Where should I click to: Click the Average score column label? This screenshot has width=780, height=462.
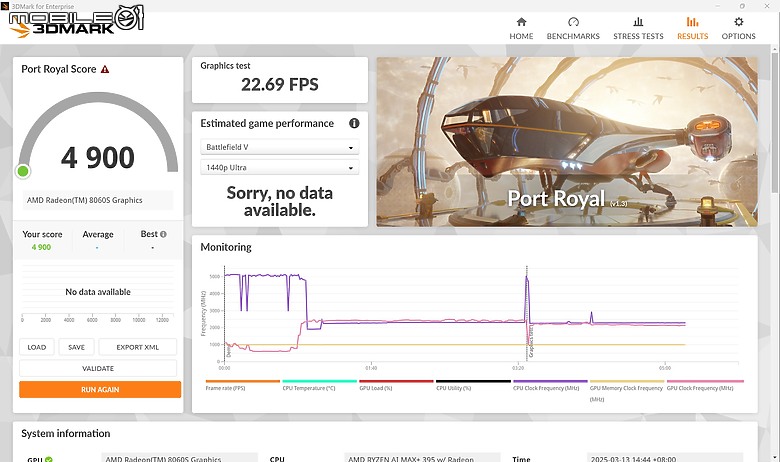coord(98,234)
